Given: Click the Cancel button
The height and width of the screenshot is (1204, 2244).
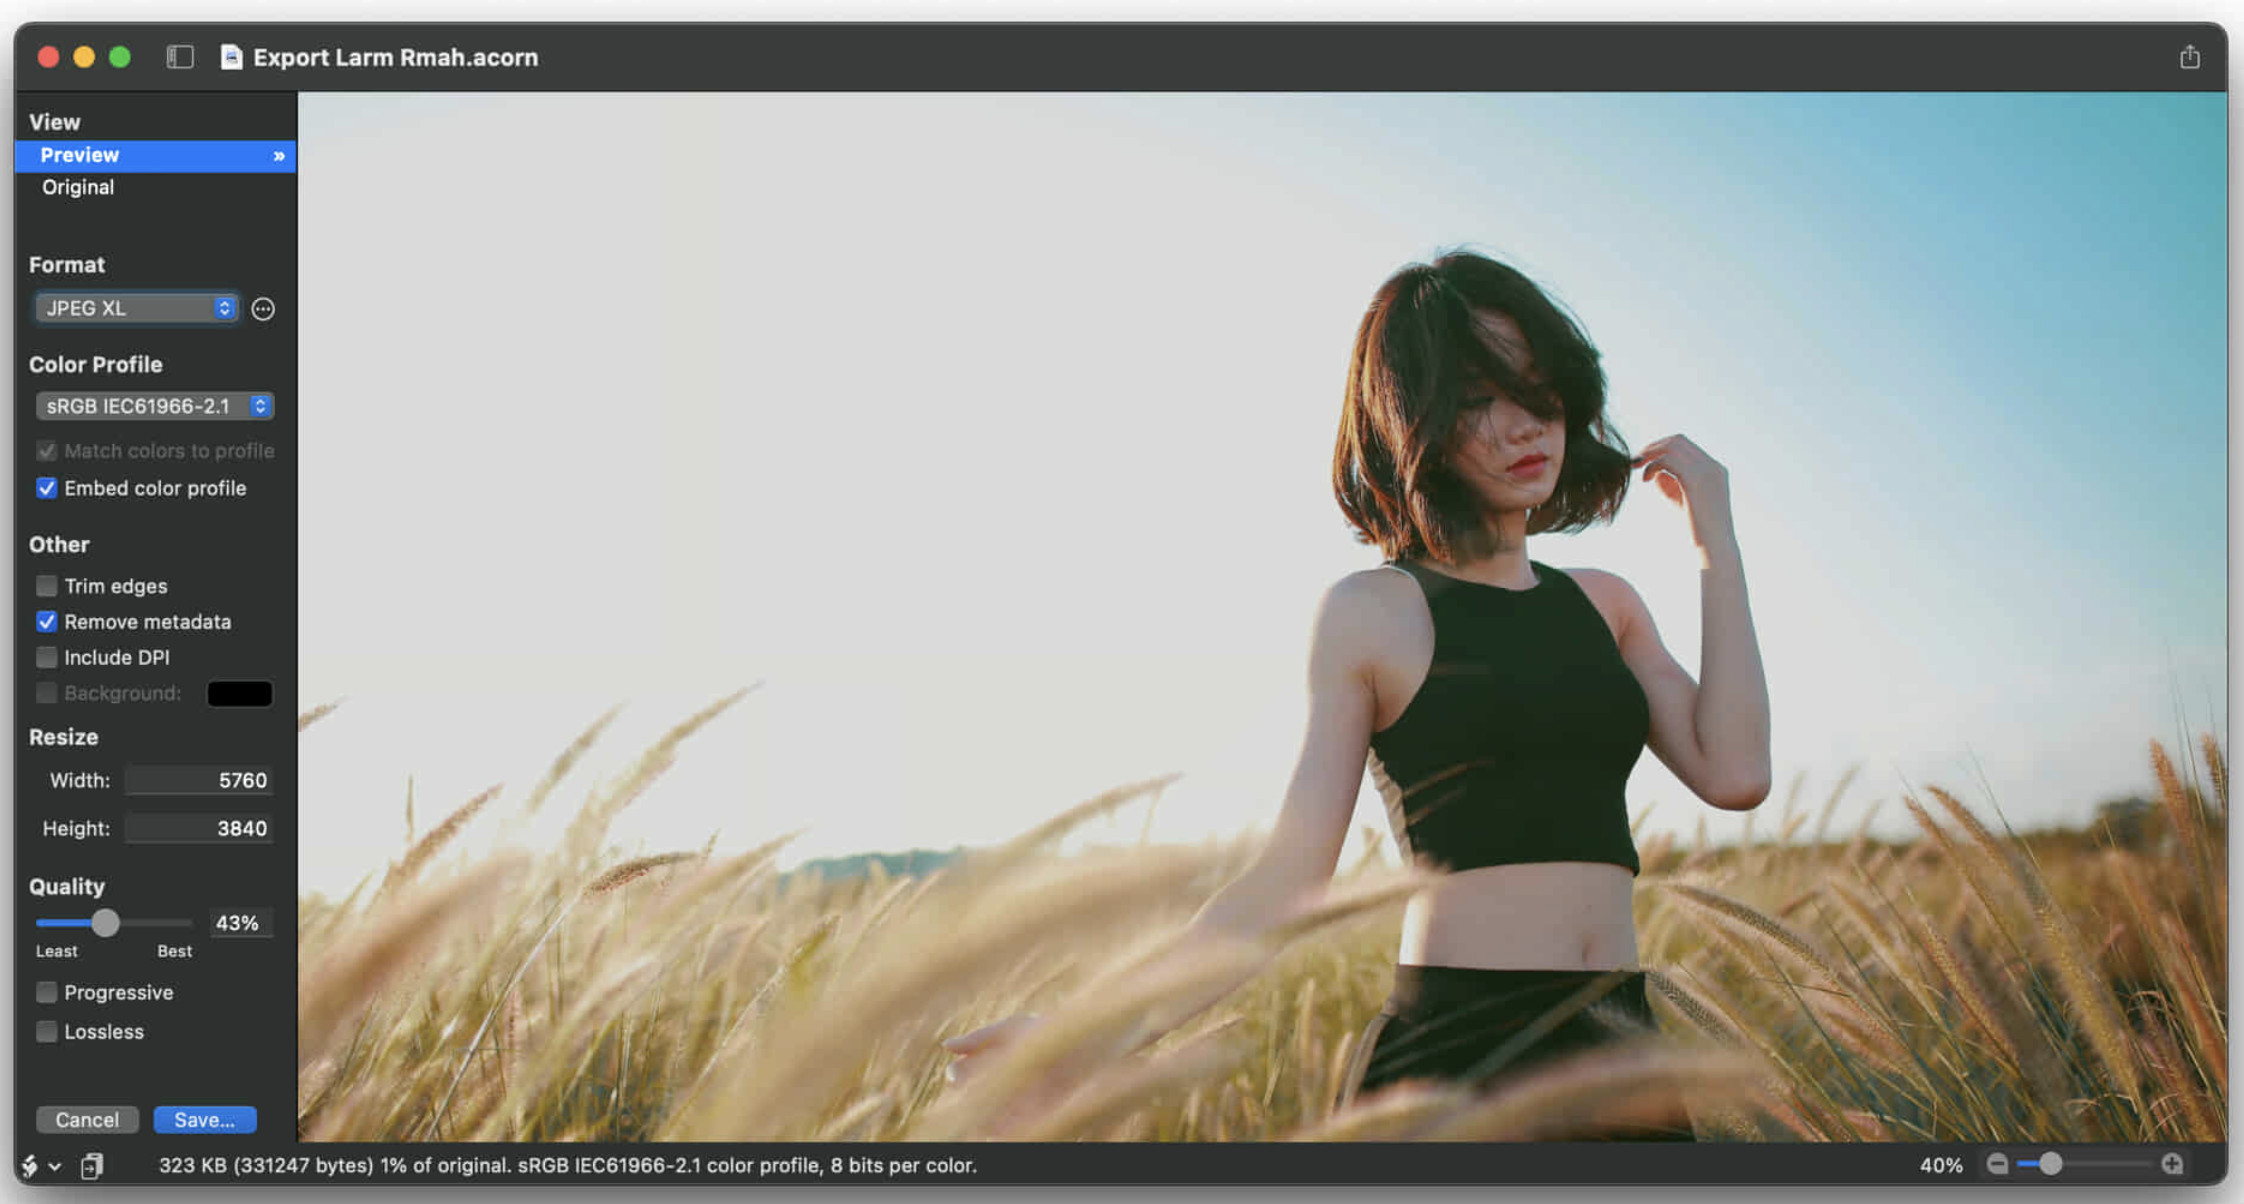Looking at the screenshot, I should [x=87, y=1120].
